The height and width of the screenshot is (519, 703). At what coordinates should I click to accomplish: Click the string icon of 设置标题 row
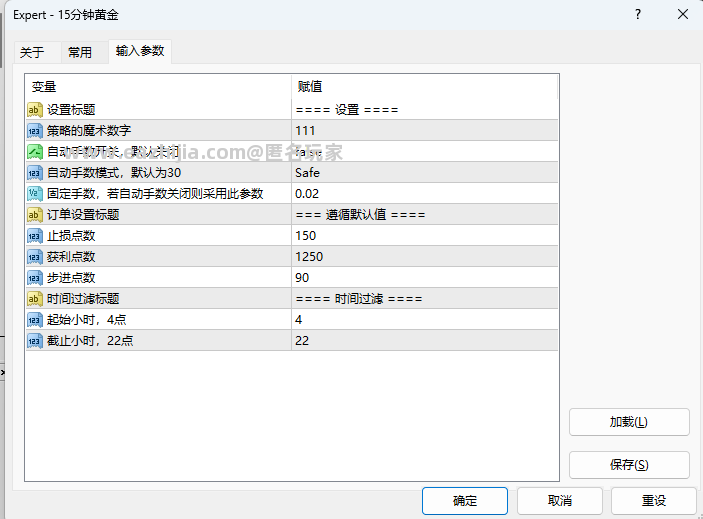[35, 110]
